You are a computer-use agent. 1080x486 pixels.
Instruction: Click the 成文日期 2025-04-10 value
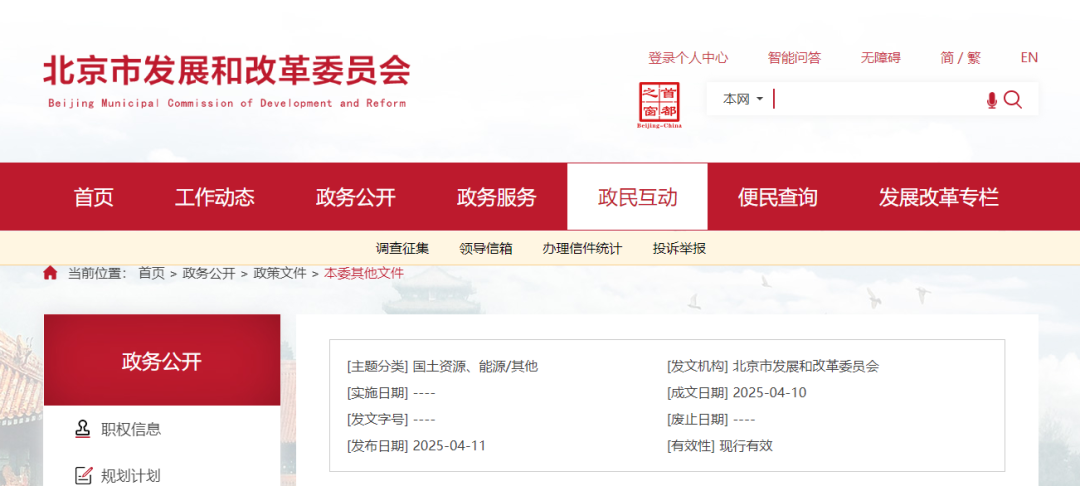tap(769, 392)
